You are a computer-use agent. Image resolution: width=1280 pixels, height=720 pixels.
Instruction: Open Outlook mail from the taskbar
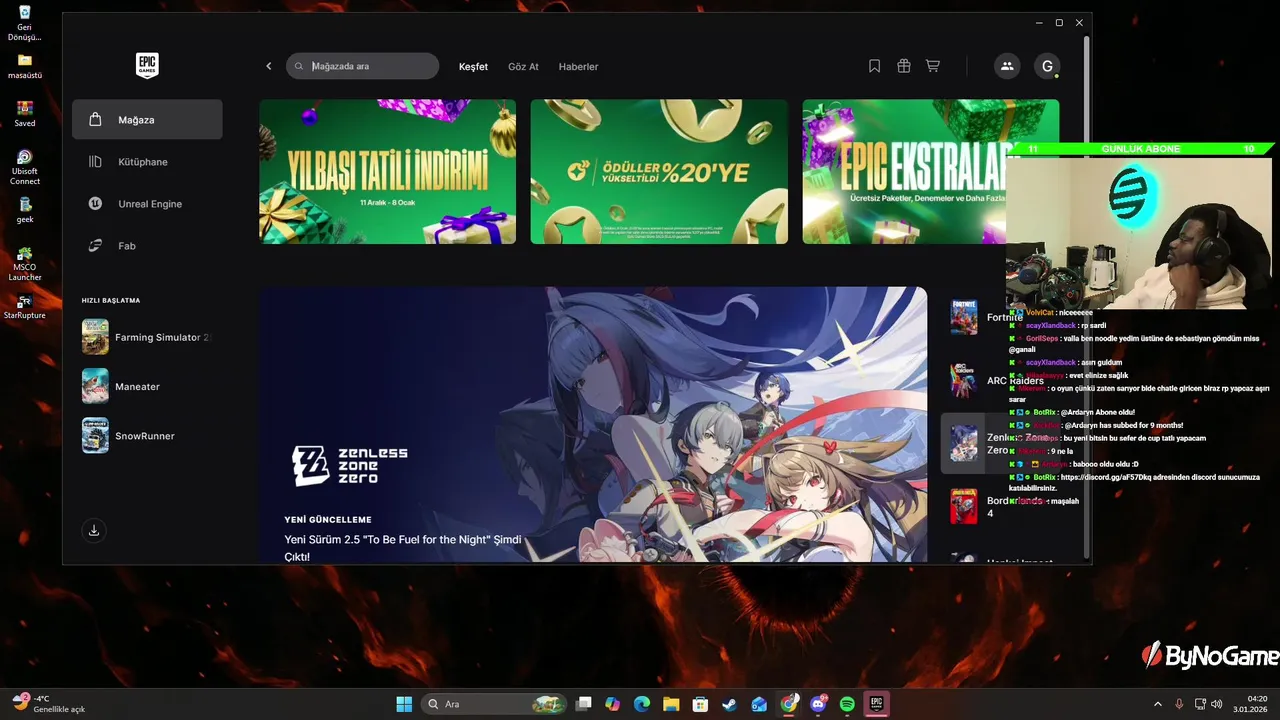point(759,704)
